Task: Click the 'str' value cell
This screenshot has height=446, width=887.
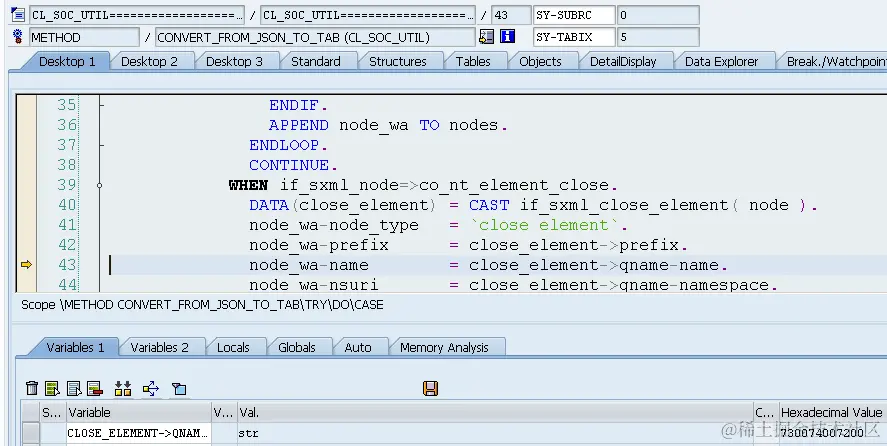Action: pos(496,433)
